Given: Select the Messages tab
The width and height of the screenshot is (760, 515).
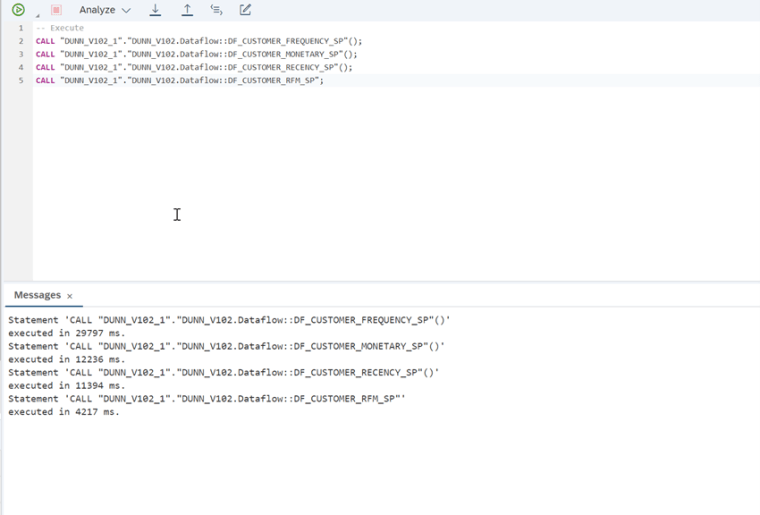Looking at the screenshot, I should coord(37,296).
